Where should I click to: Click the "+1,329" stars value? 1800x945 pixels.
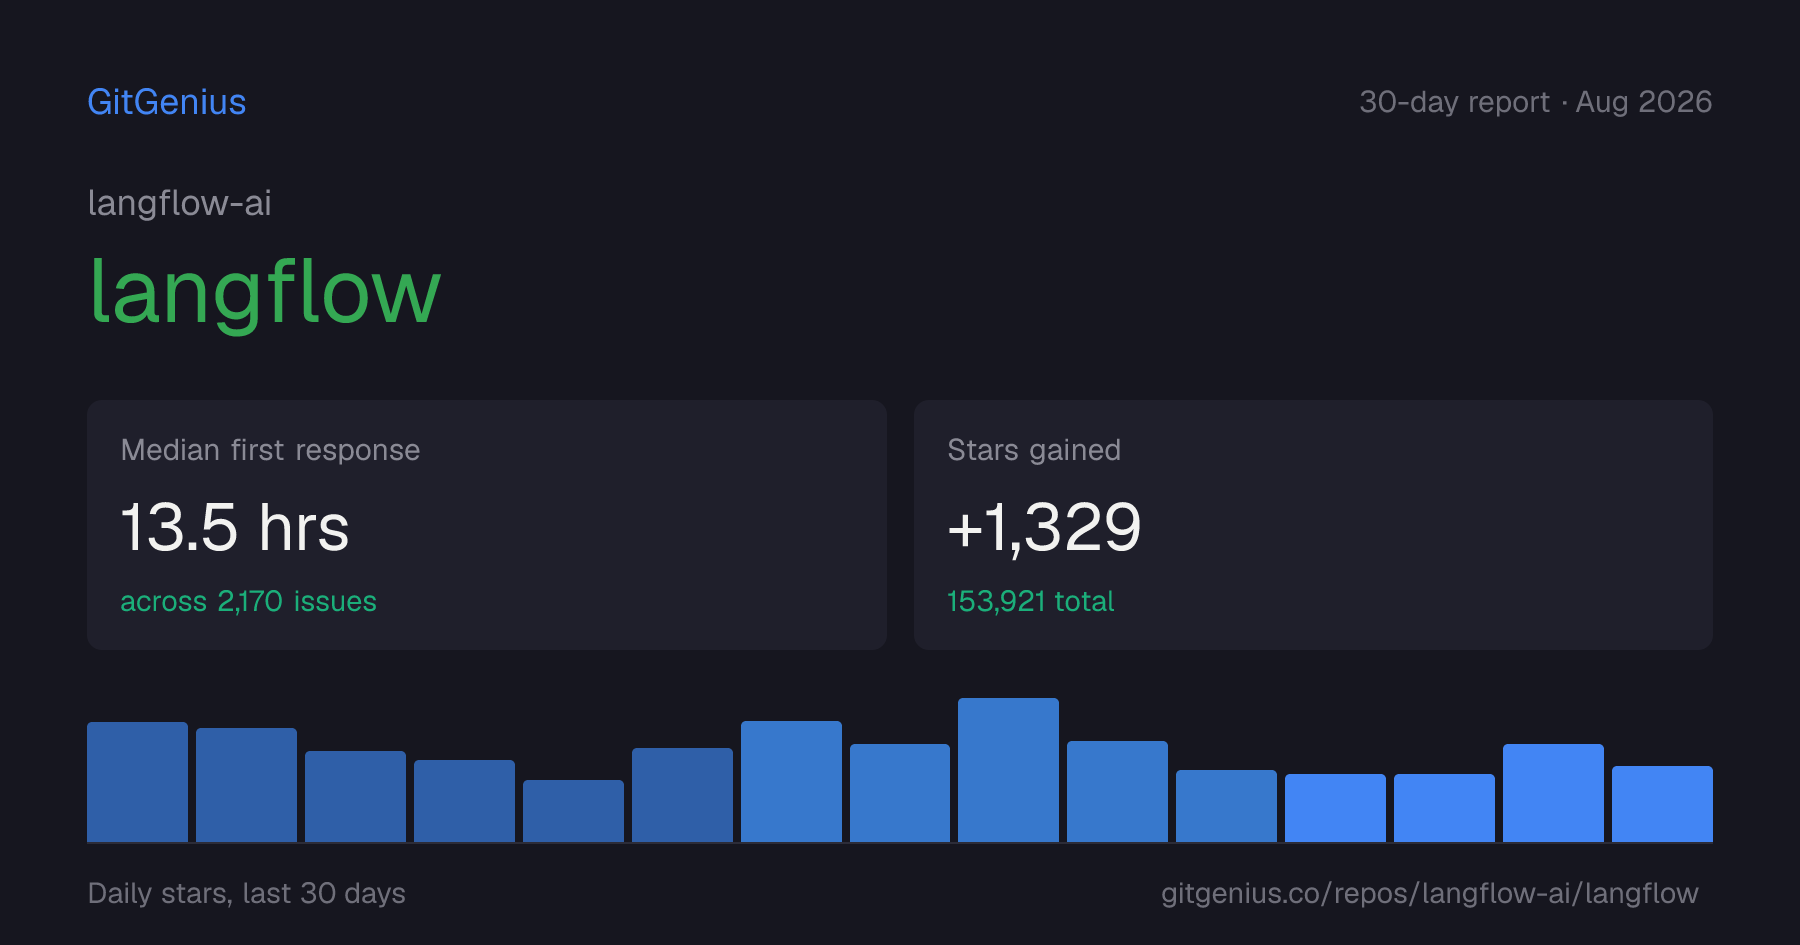tap(1044, 527)
